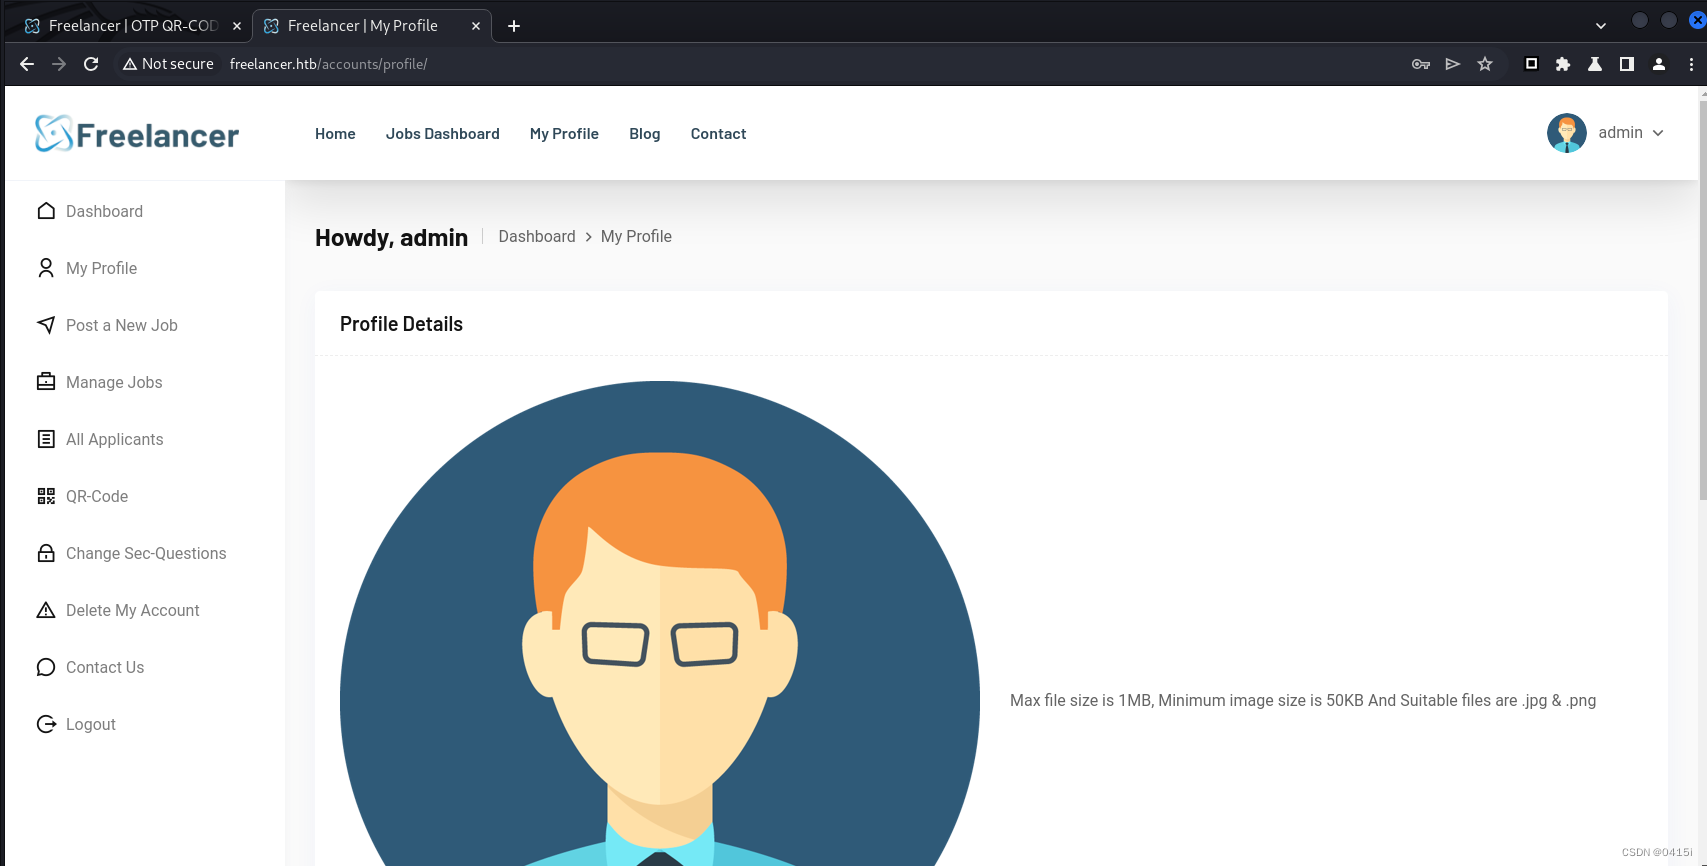The height and width of the screenshot is (866, 1707).
Task: Open the browser three-dot menu
Action: coord(1691,64)
